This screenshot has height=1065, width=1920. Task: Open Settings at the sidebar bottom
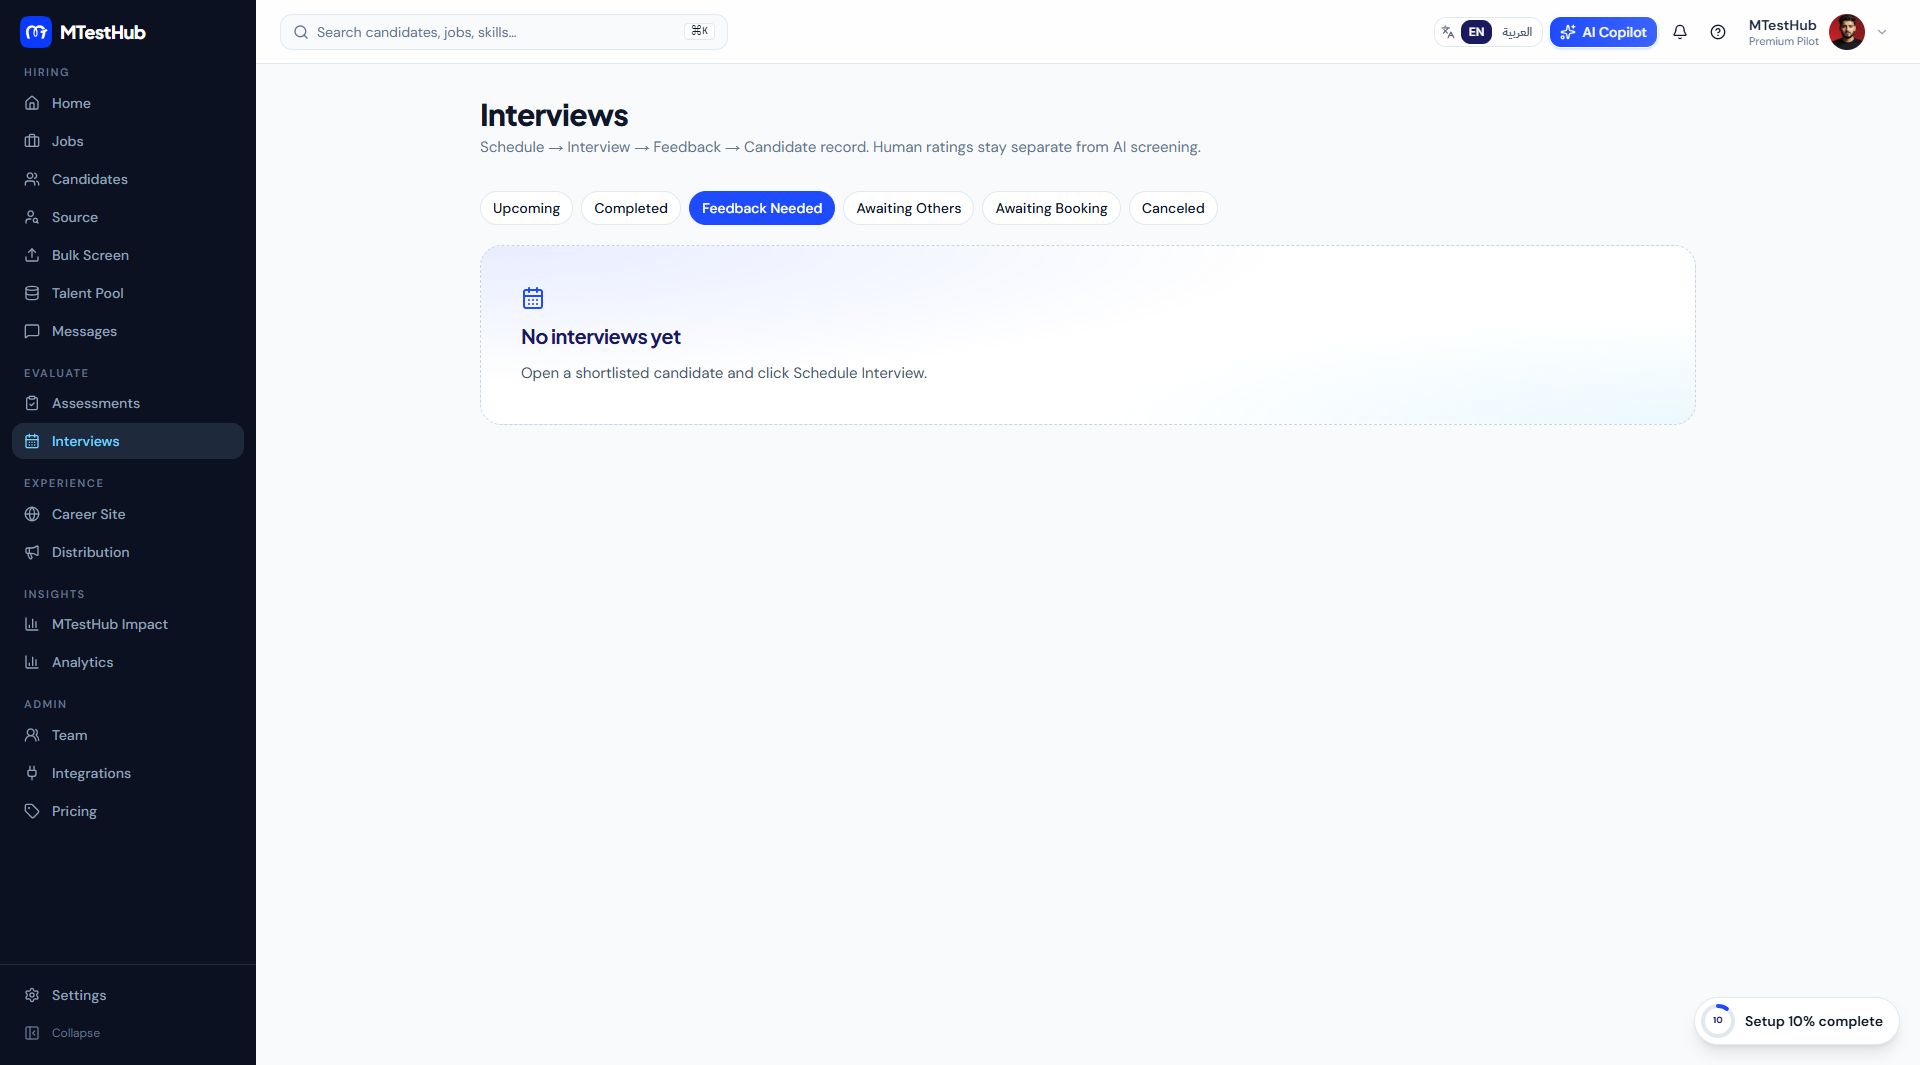click(x=128, y=995)
